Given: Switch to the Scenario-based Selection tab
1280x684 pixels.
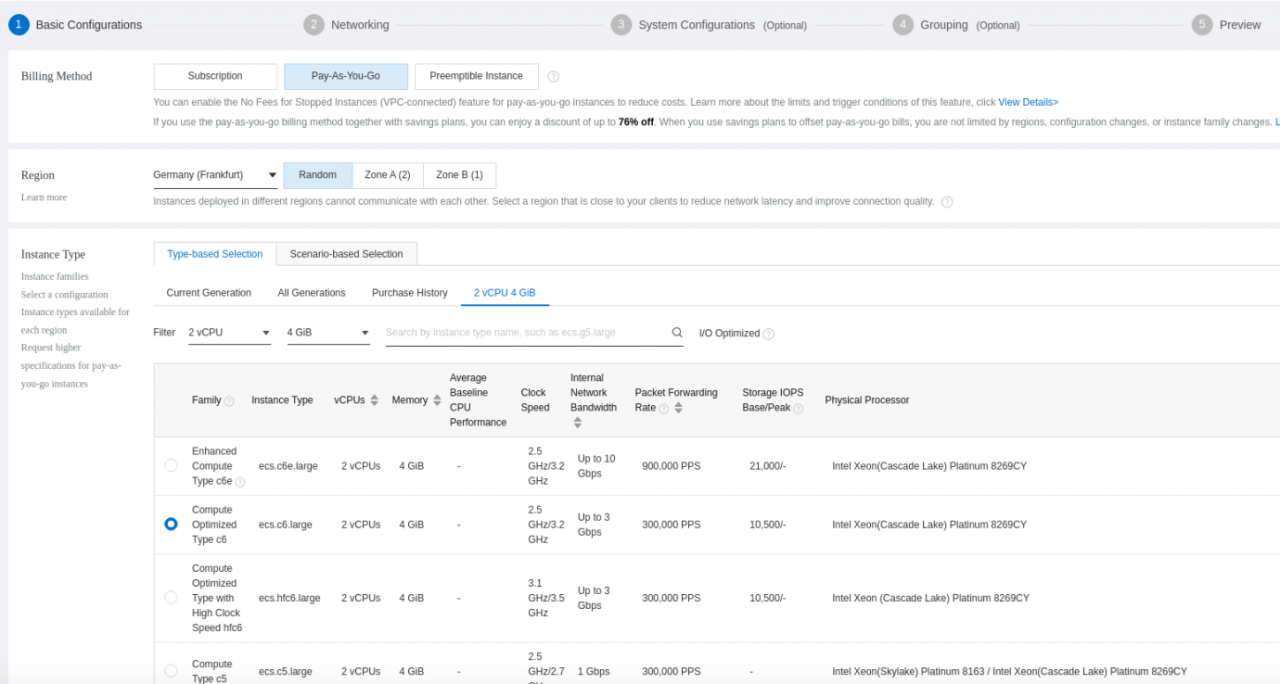Looking at the screenshot, I should point(346,254).
